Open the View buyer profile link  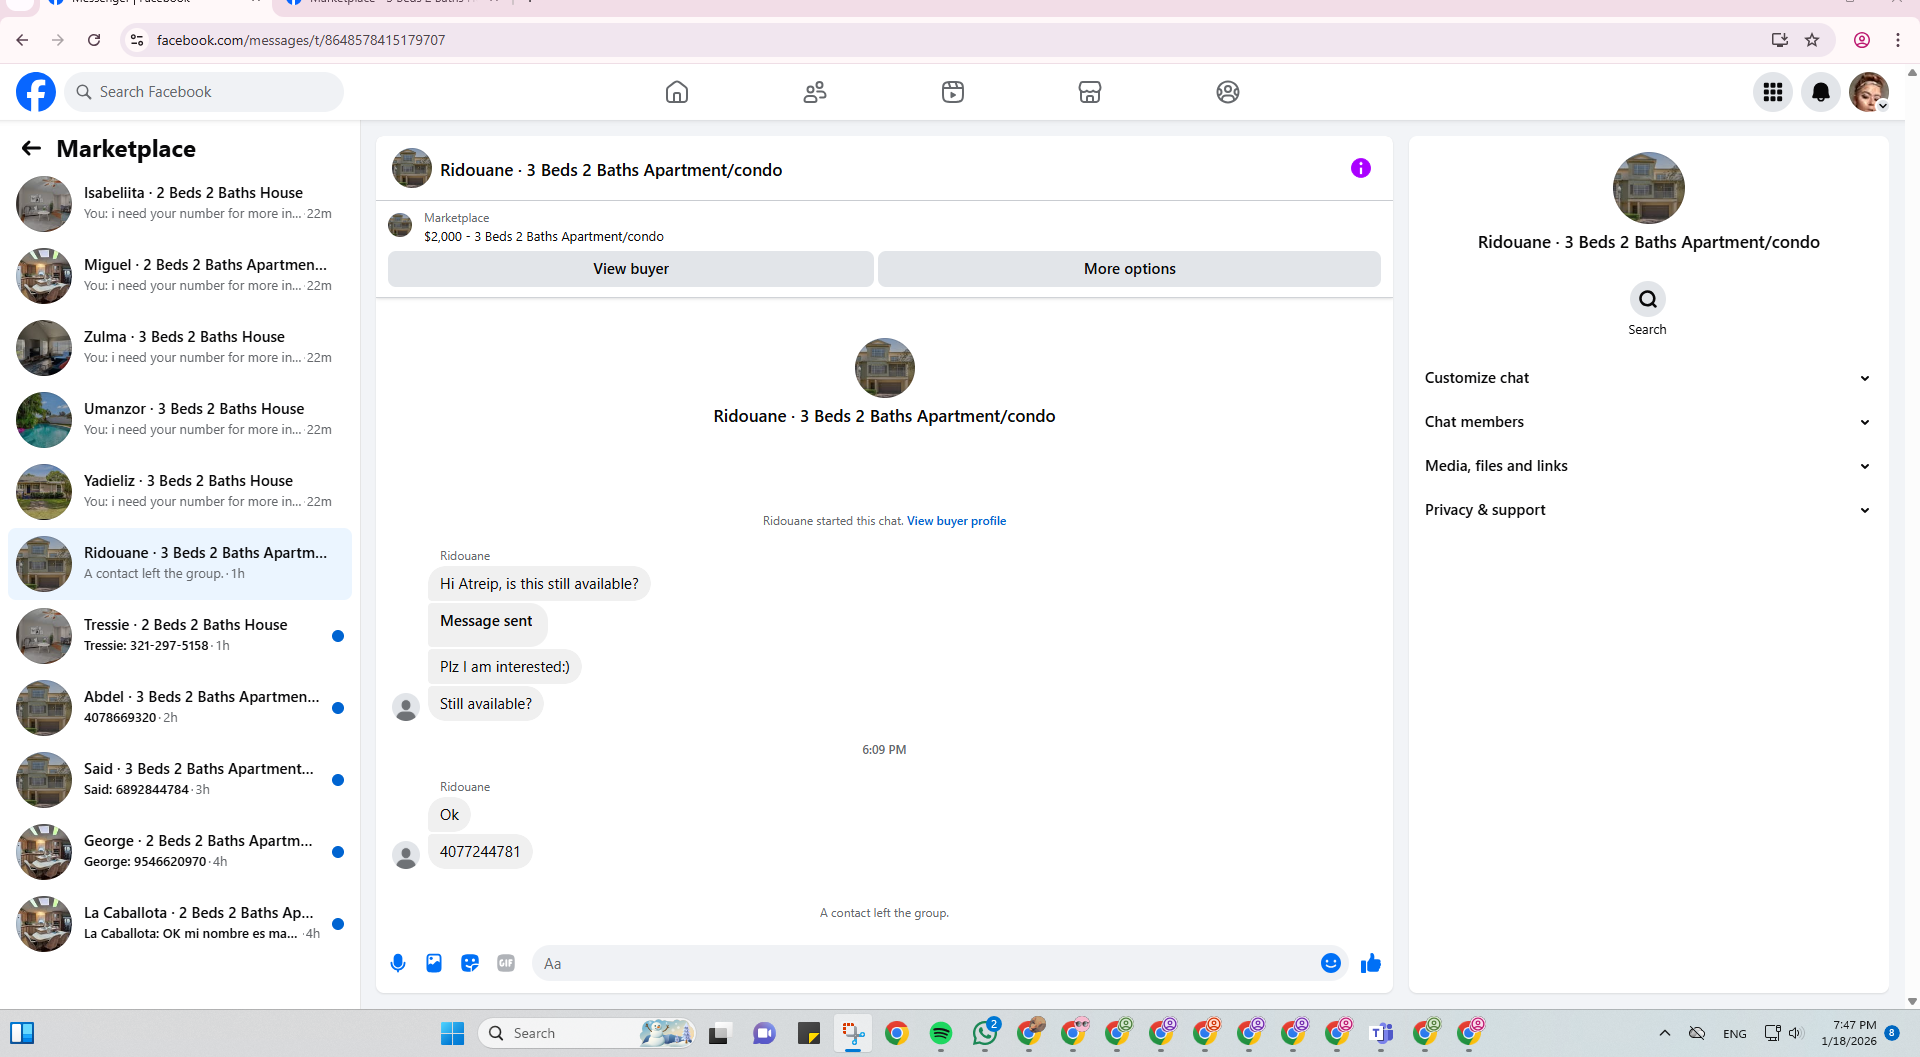click(x=956, y=521)
